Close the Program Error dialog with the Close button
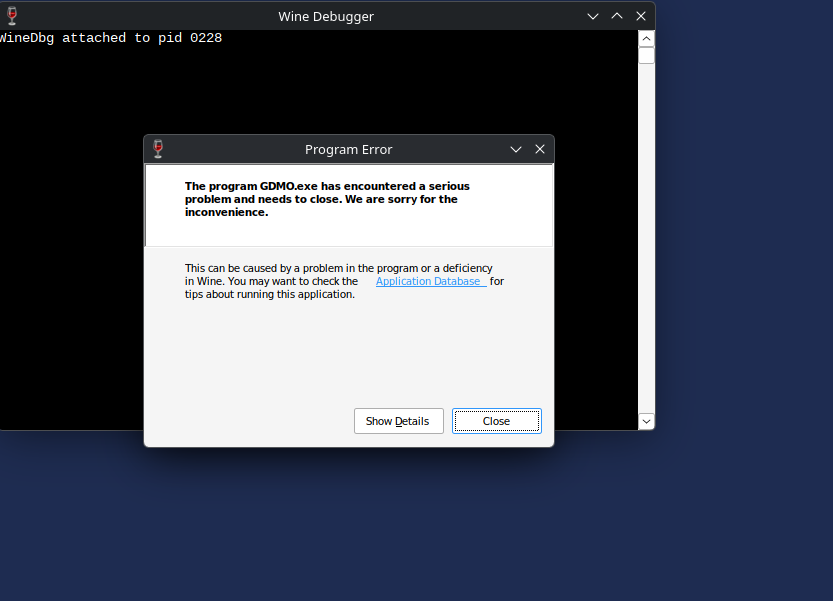Viewport: 833px width, 601px height. point(497,420)
